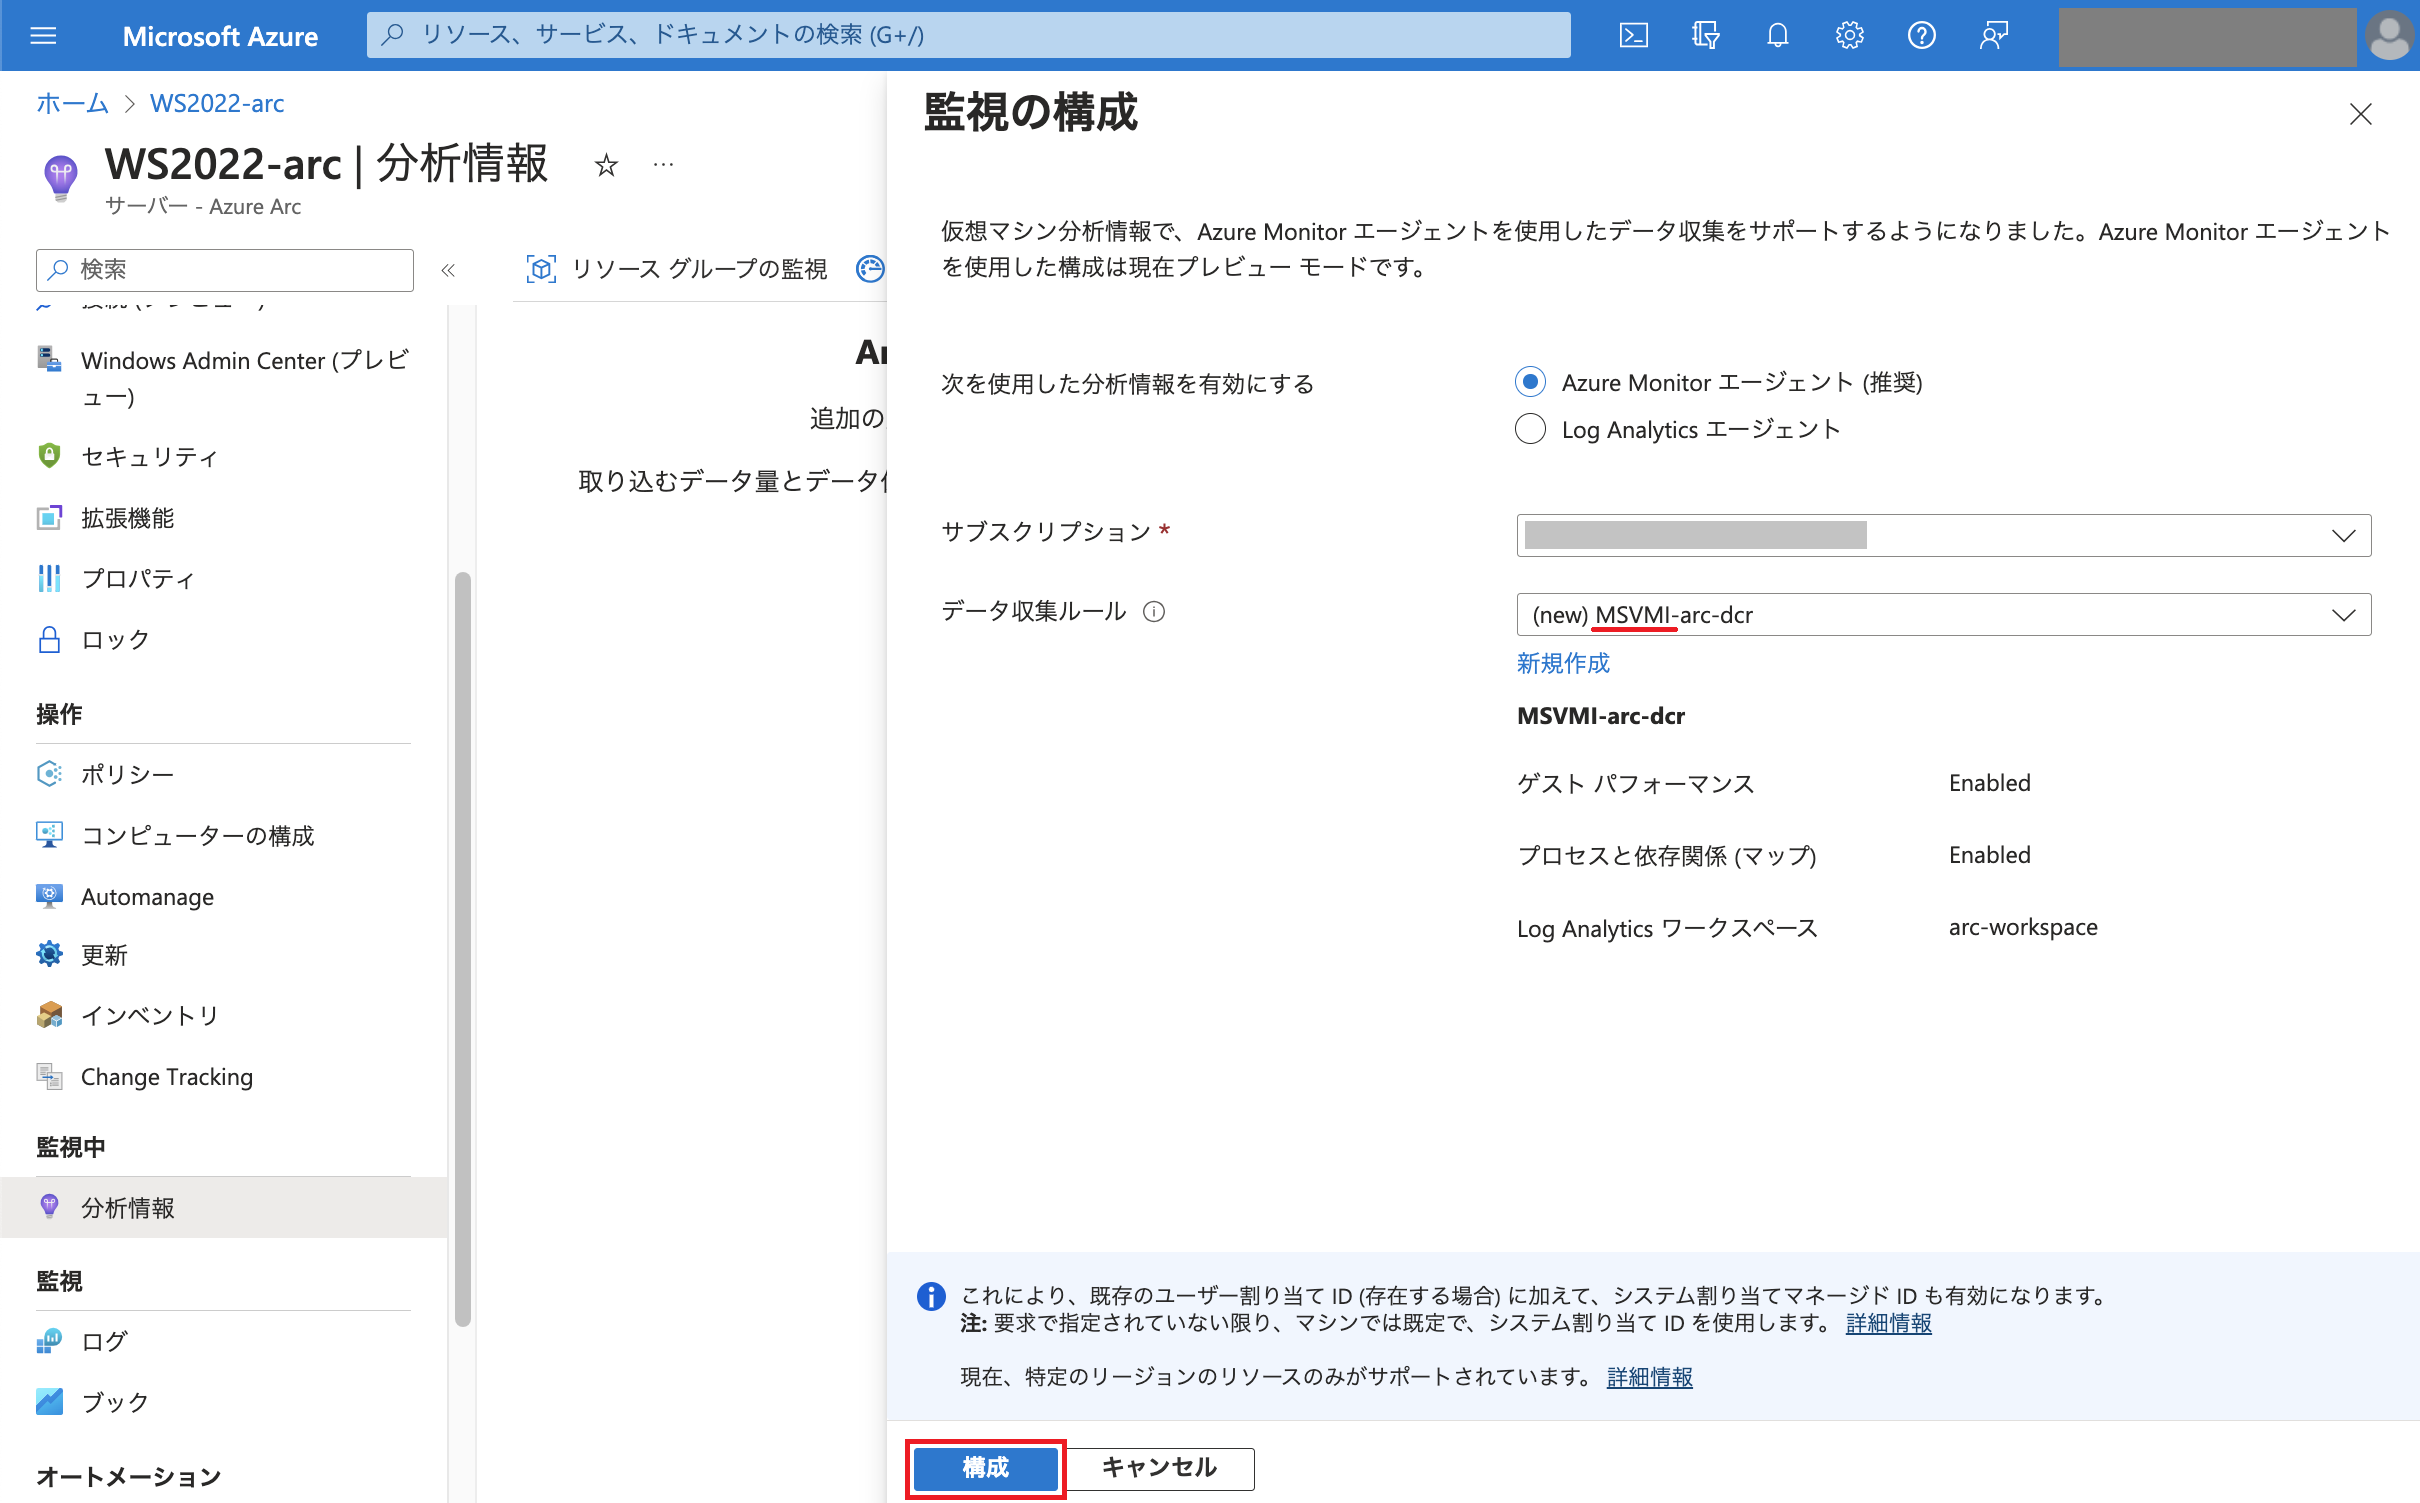
Task: Collapse the sidebar with the double chevron
Action: pyautogui.click(x=448, y=270)
